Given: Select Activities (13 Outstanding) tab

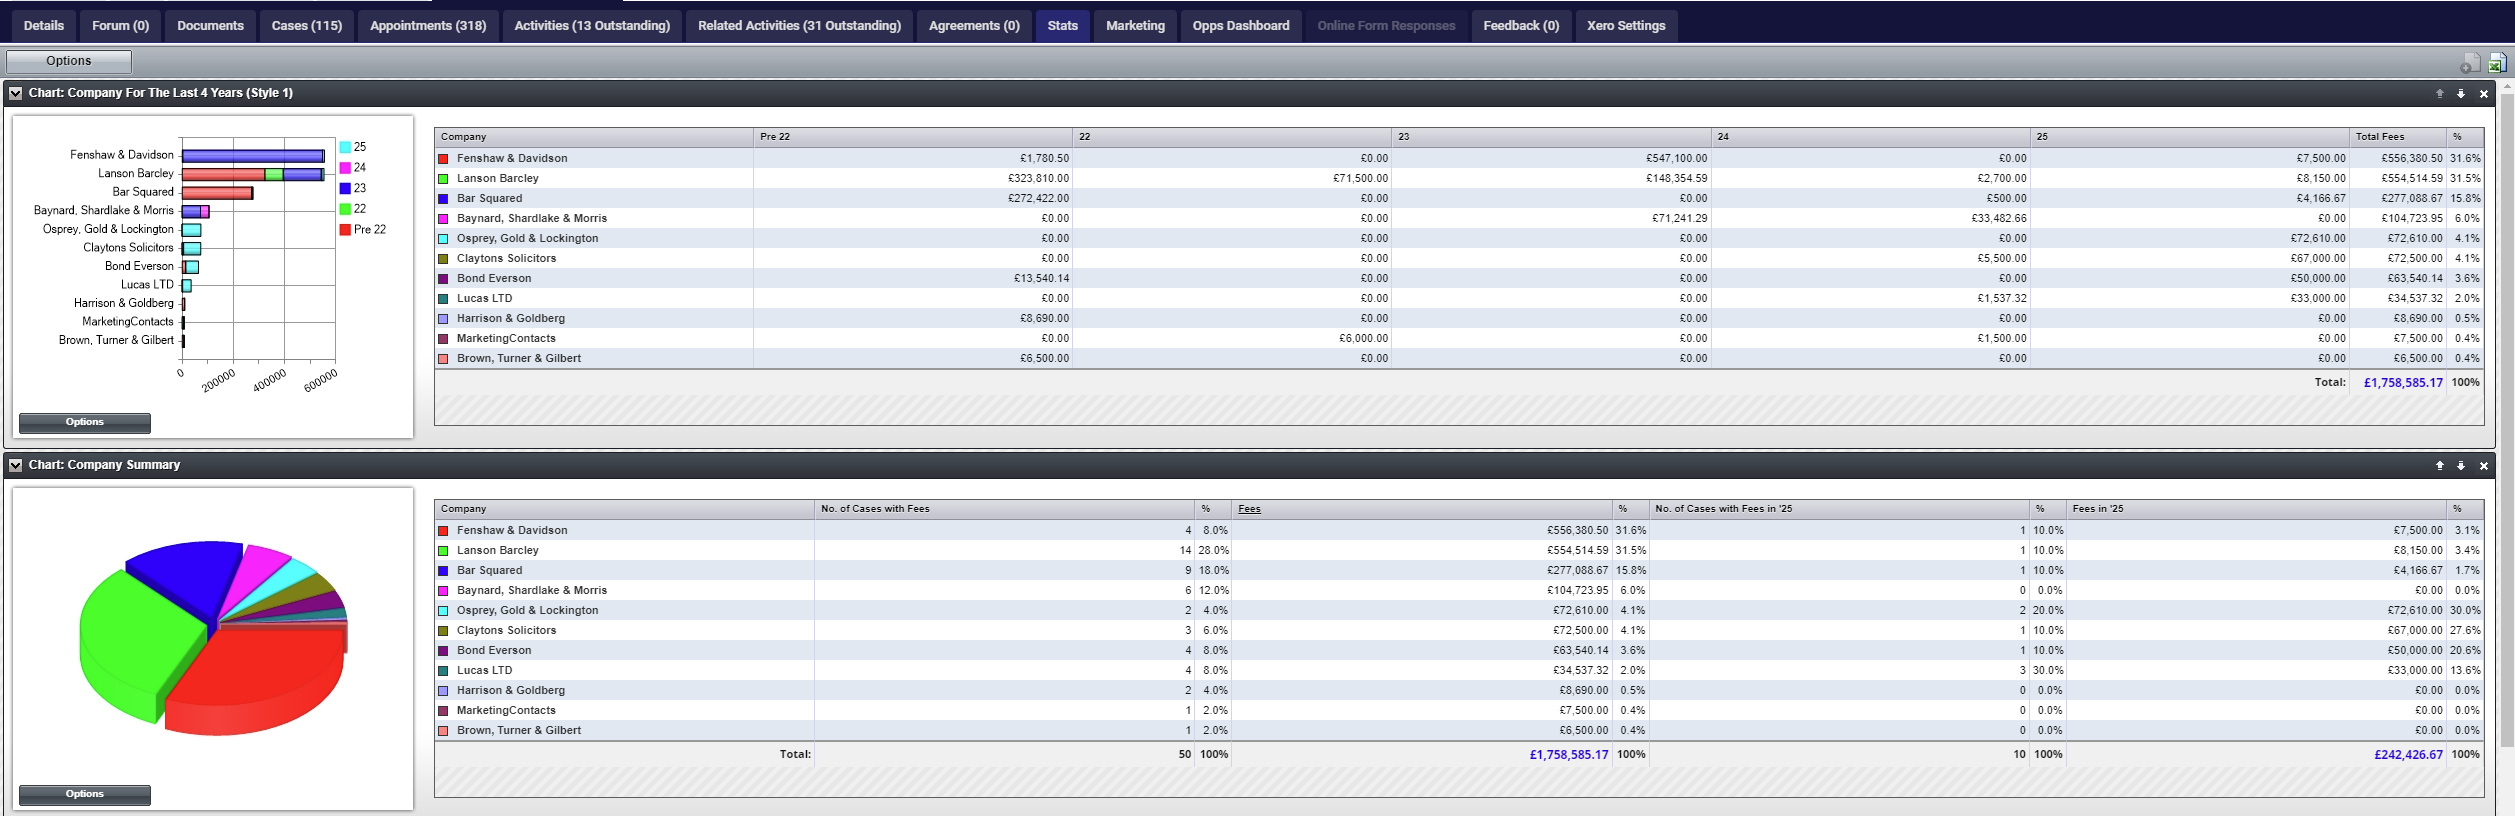Looking at the screenshot, I should tap(592, 26).
